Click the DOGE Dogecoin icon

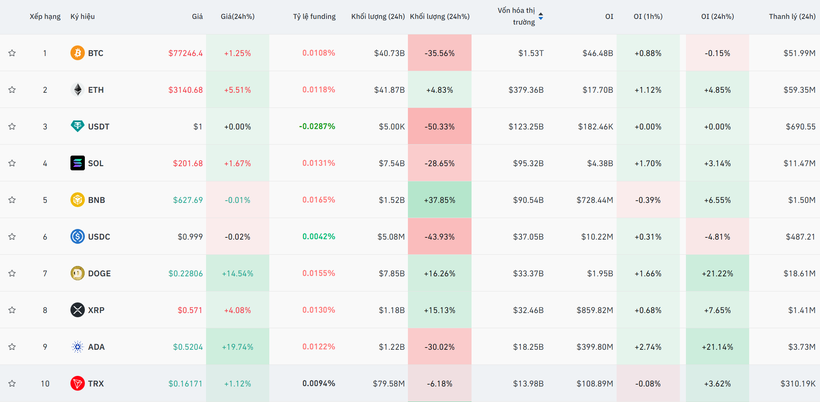77,273
